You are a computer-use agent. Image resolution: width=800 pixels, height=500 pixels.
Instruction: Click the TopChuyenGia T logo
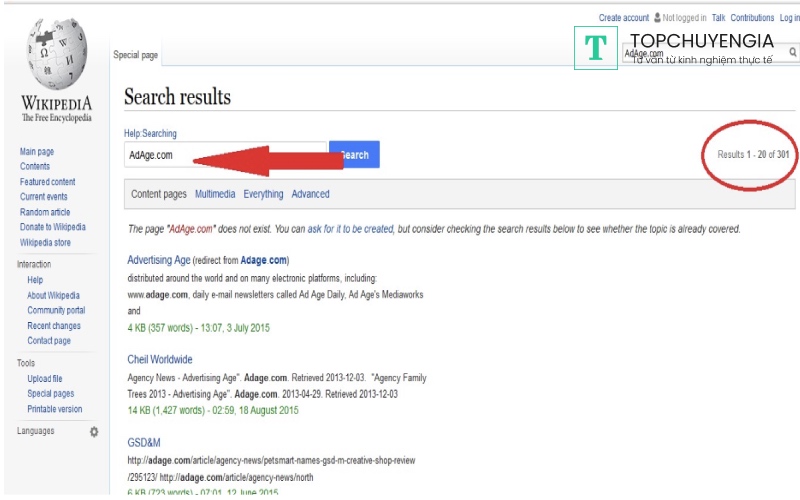[596, 48]
